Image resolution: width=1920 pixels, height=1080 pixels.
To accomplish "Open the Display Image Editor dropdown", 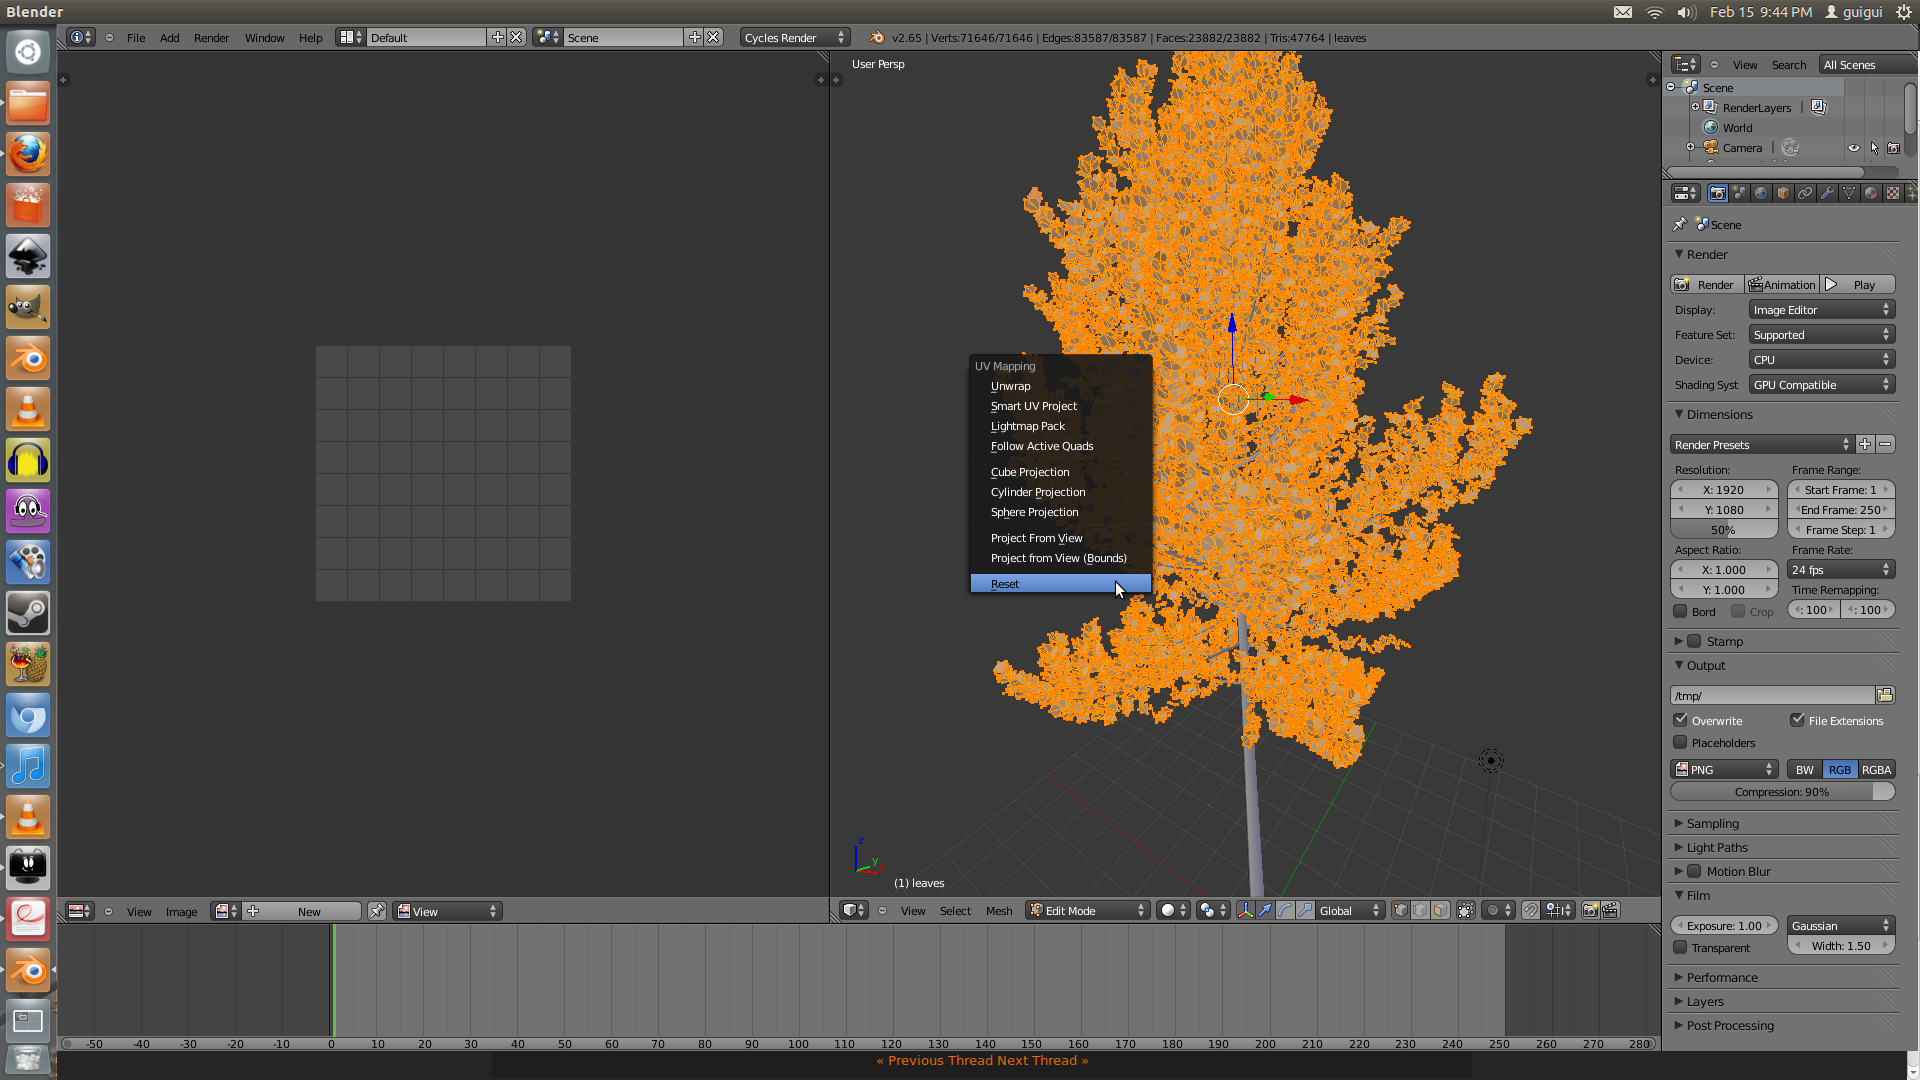I will (x=1821, y=310).
